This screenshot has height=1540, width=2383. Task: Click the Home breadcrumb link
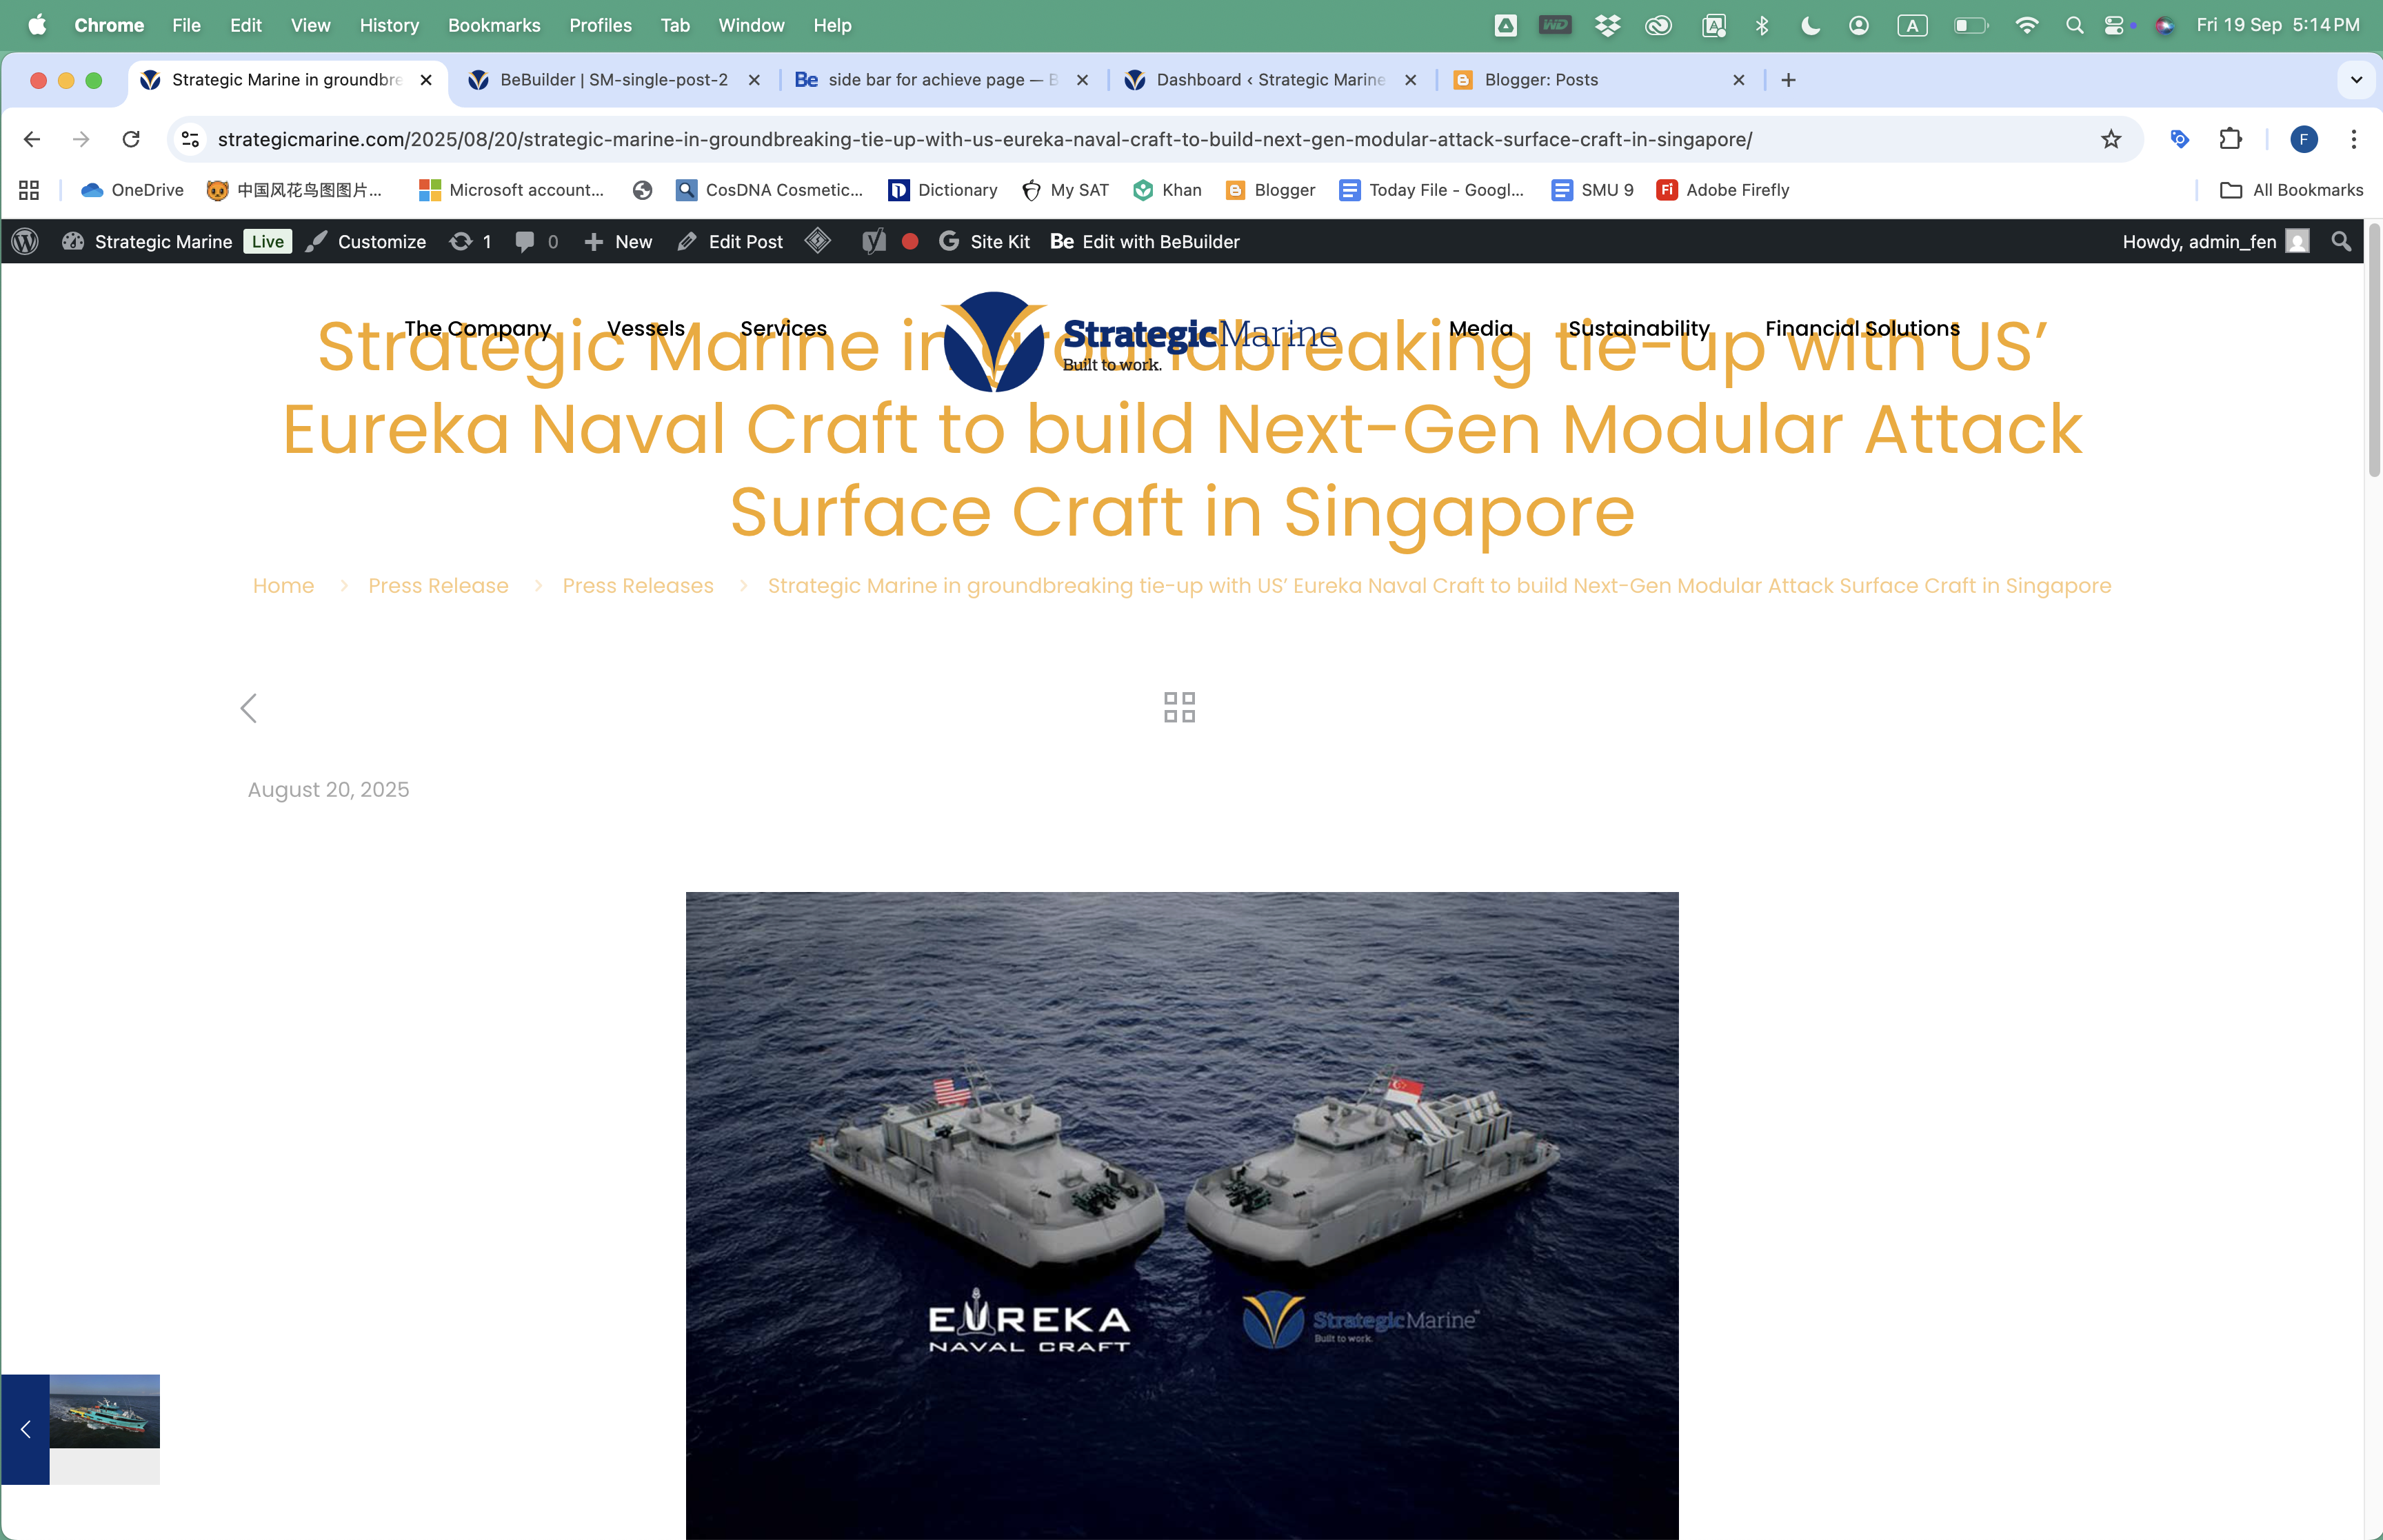[x=283, y=585]
